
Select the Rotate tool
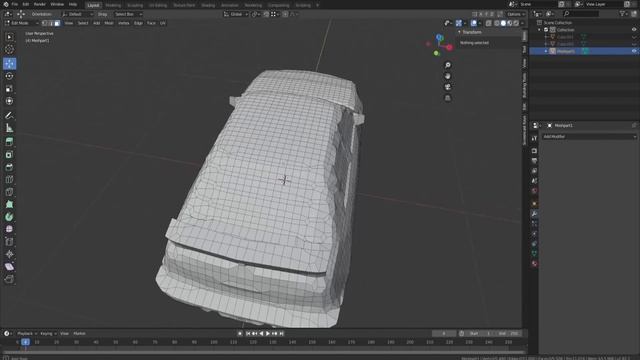pos(9,76)
